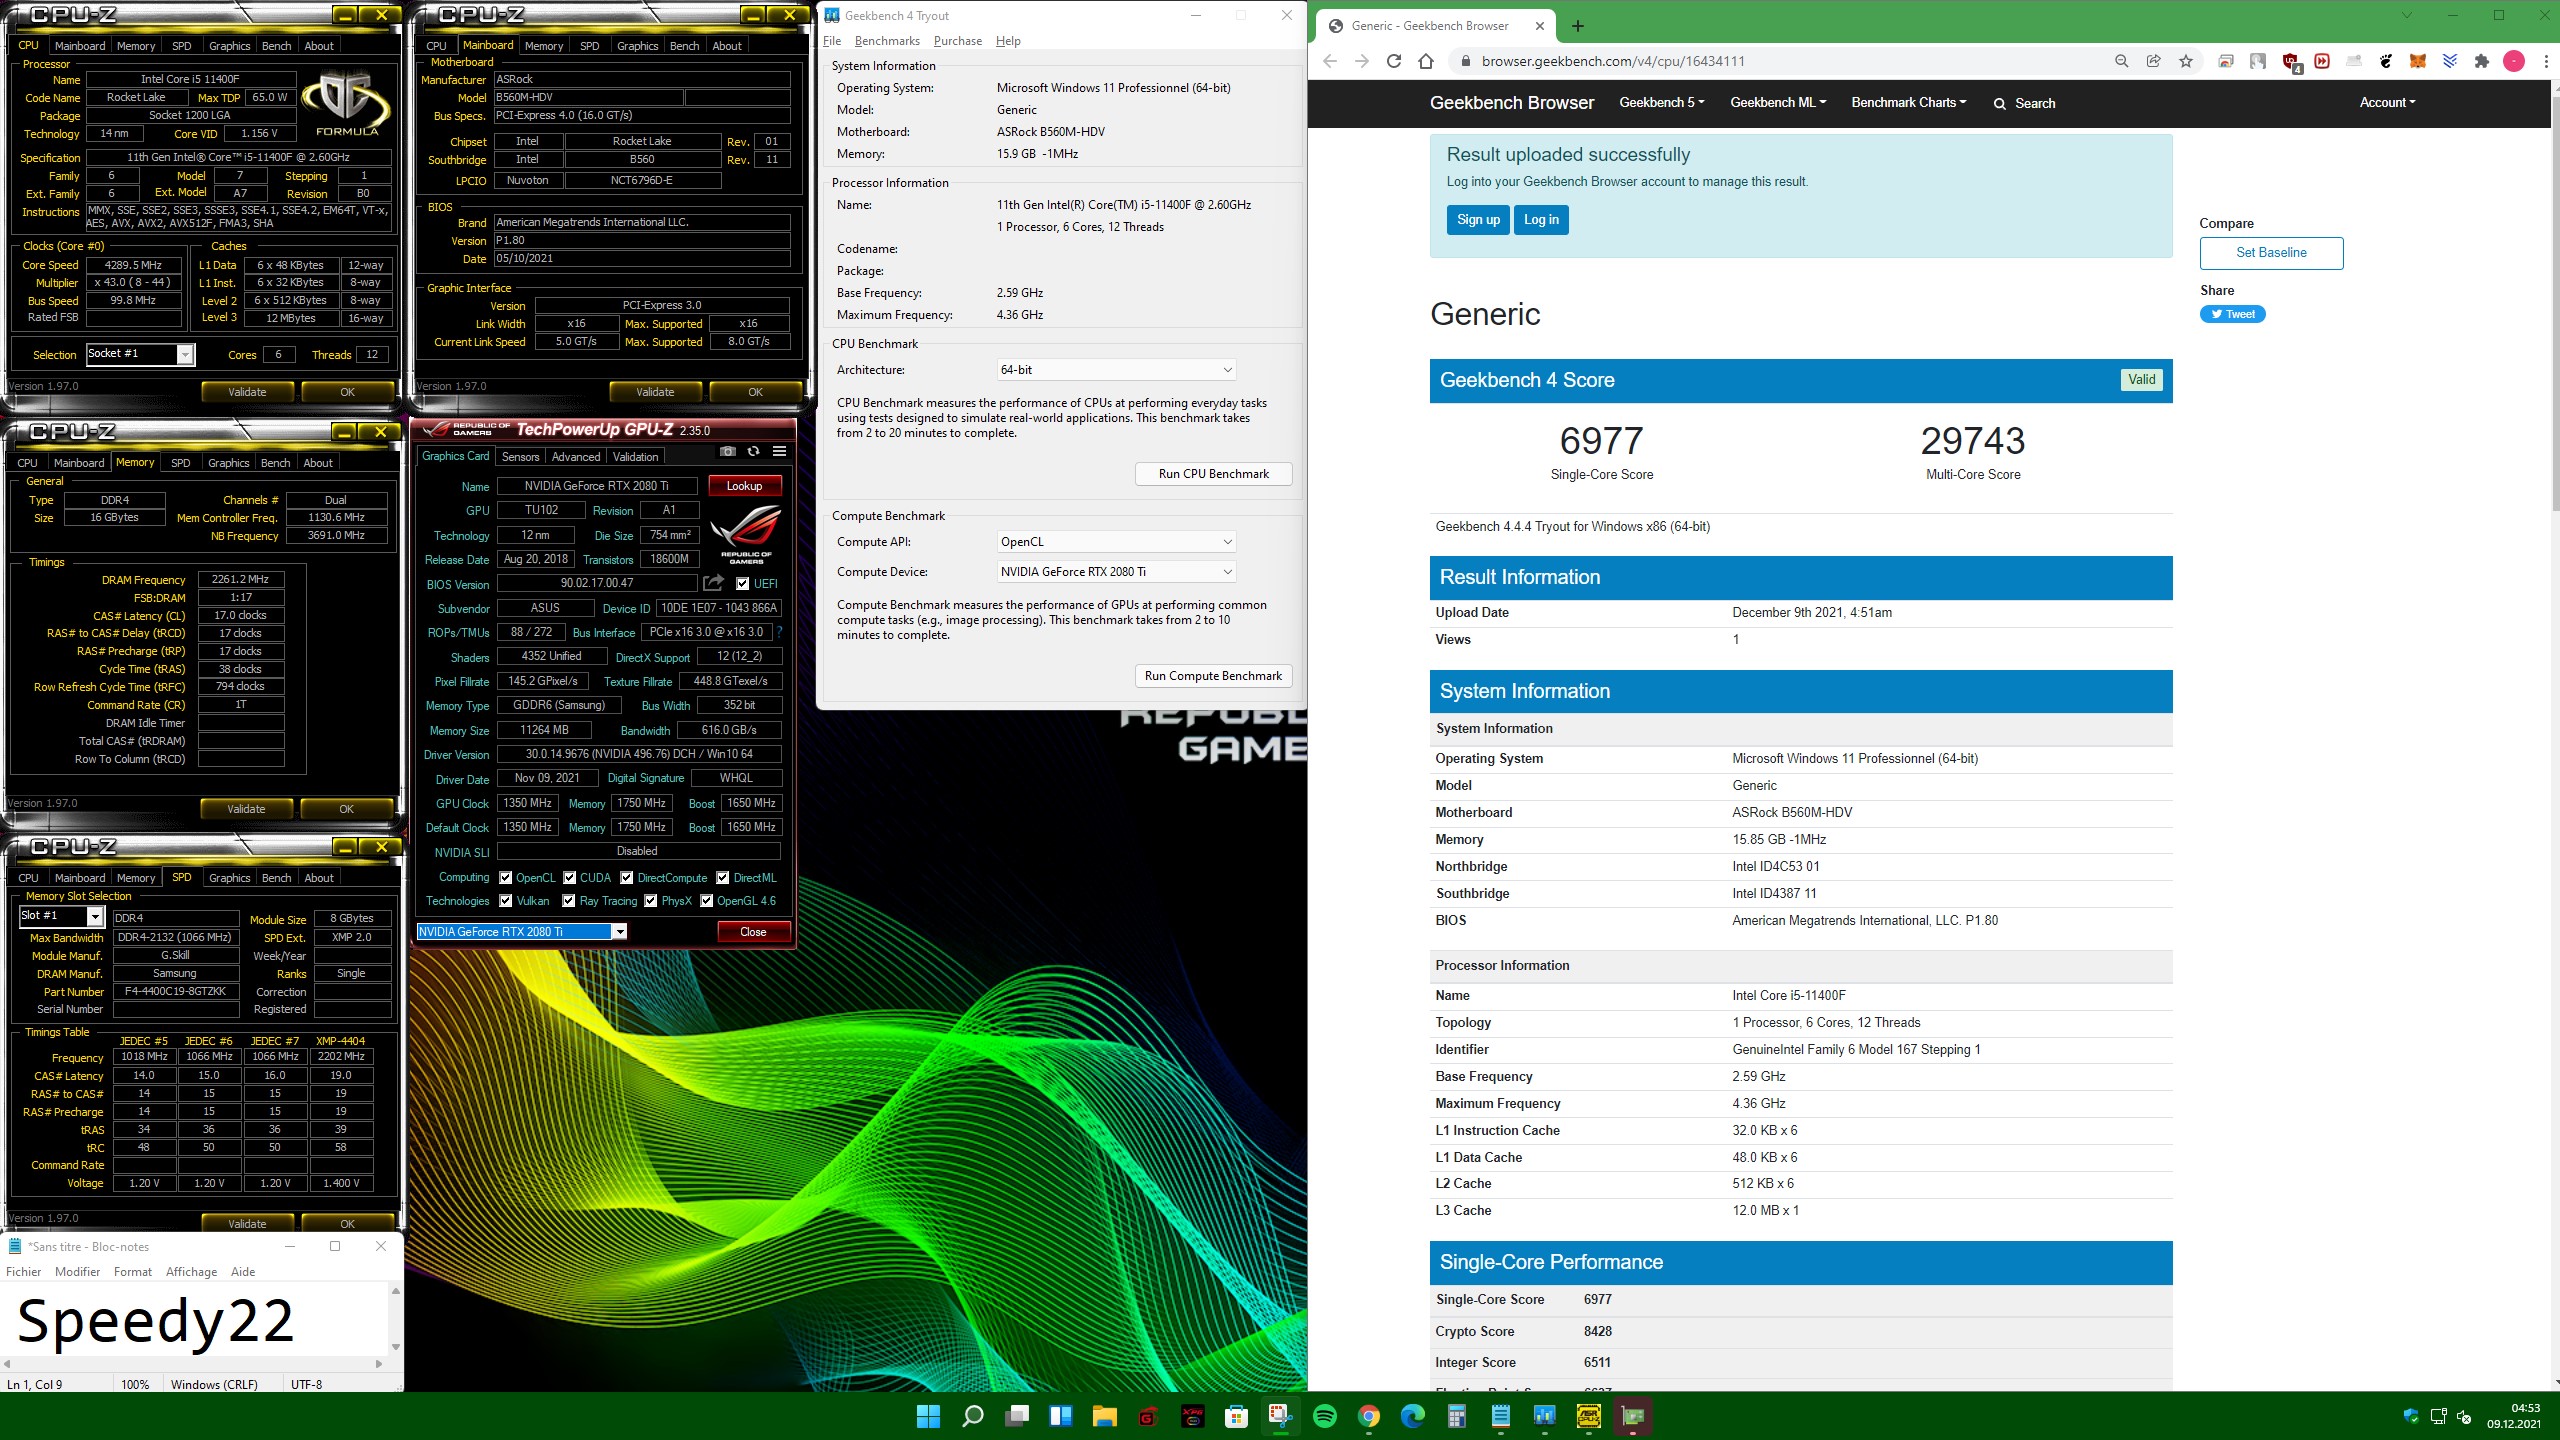This screenshot has height=1440, width=2560.
Task: Expand the Geekbench 5 navigation menu
Action: click(x=1662, y=102)
